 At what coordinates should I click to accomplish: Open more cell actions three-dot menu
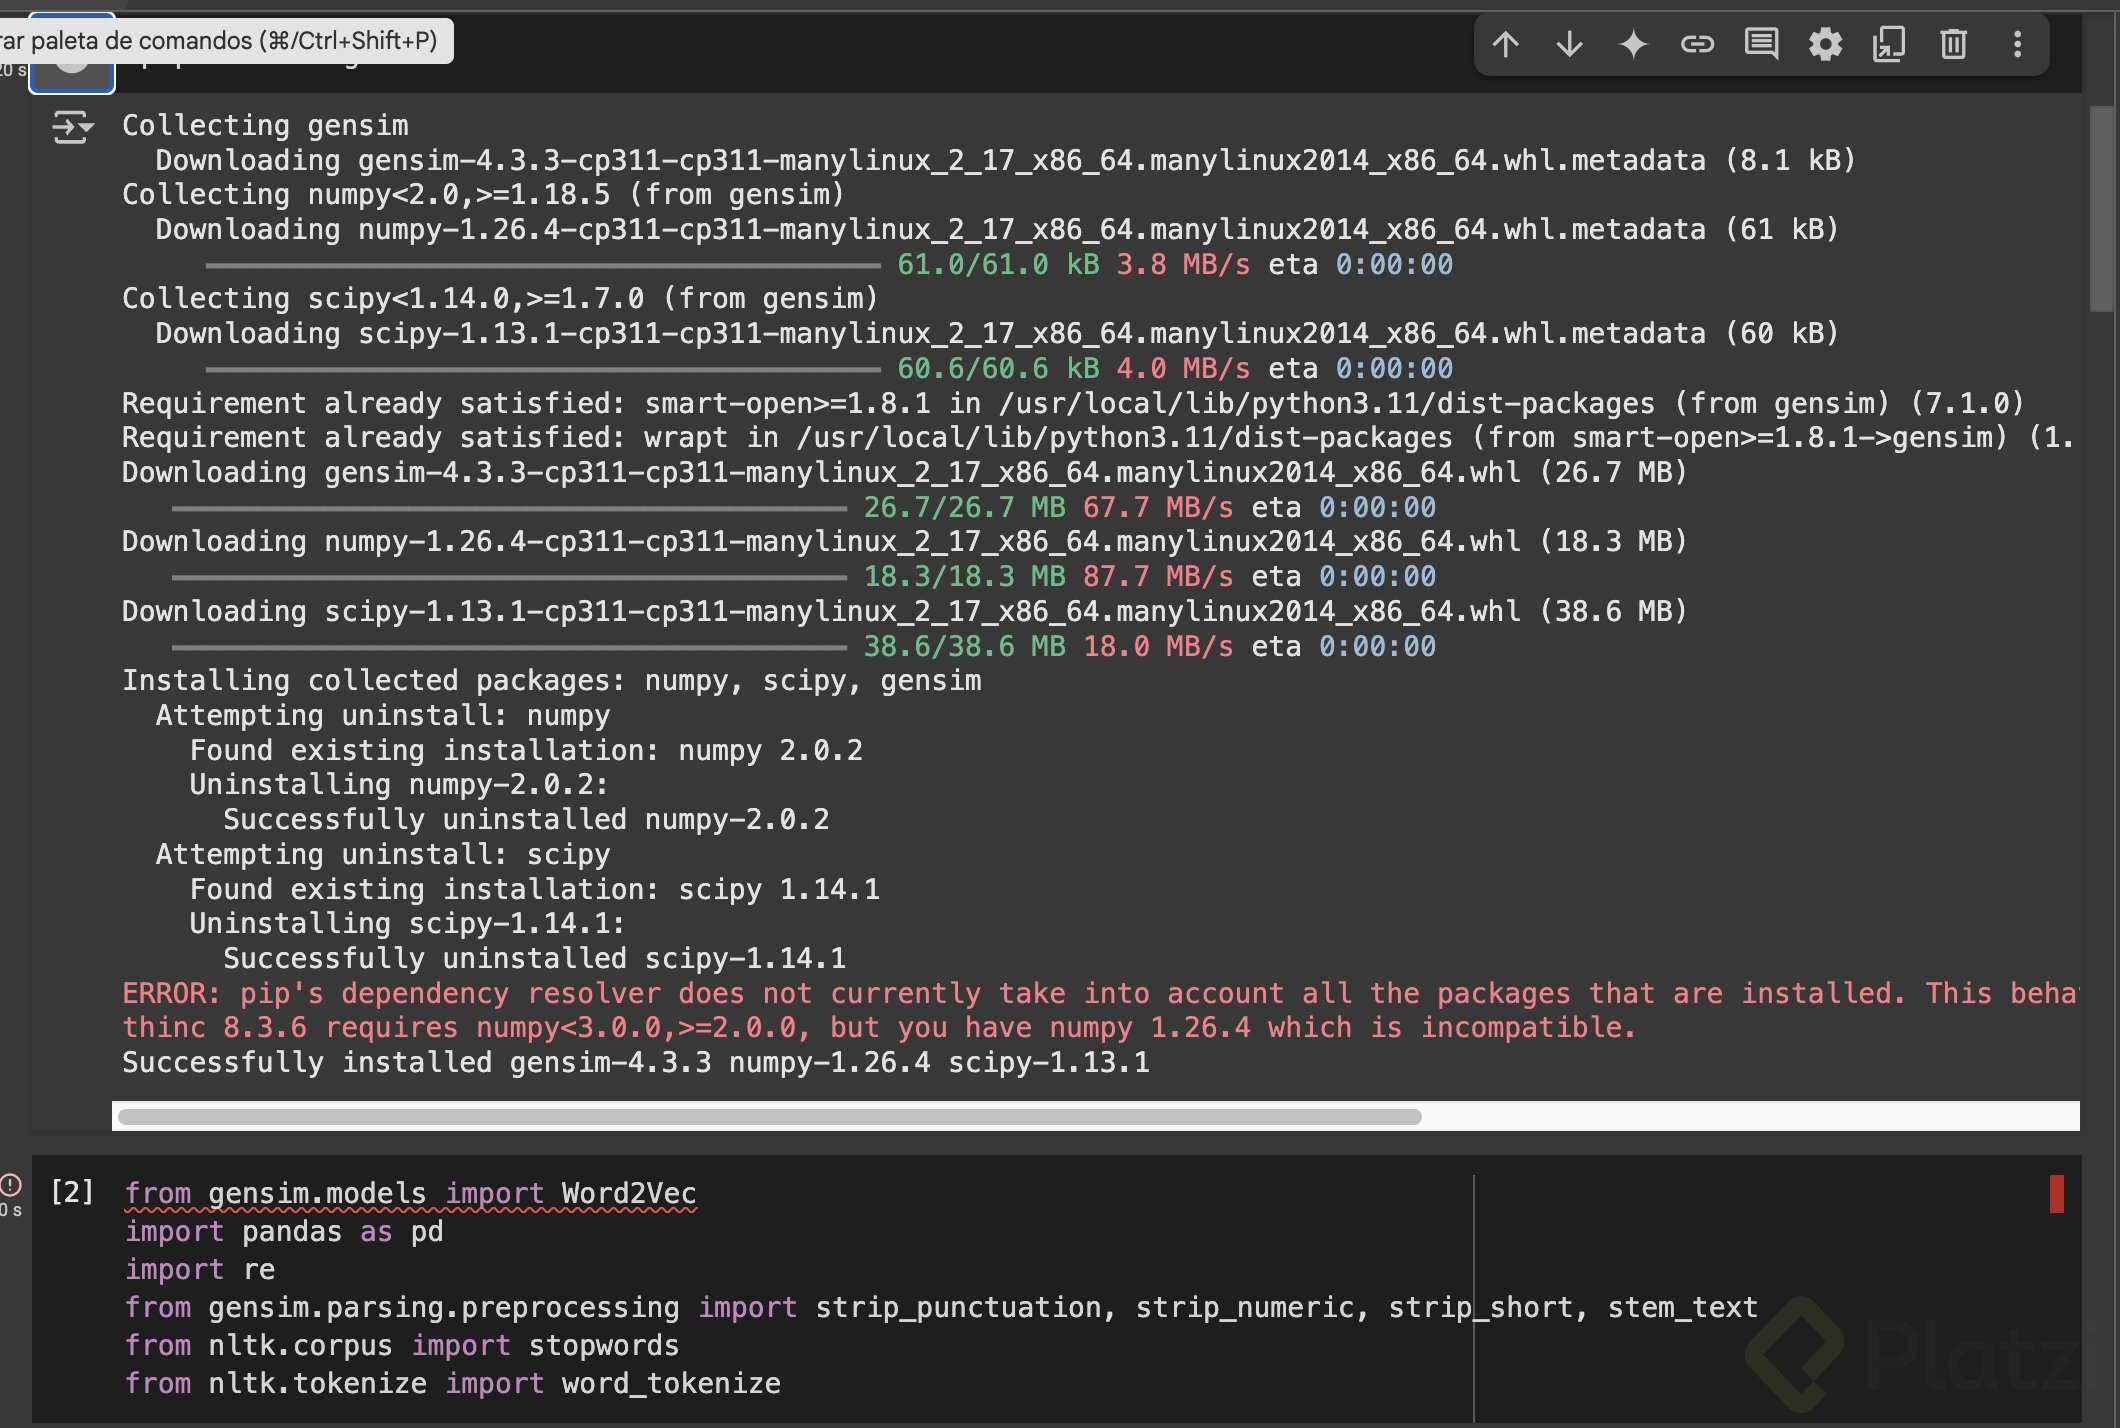[2017, 44]
